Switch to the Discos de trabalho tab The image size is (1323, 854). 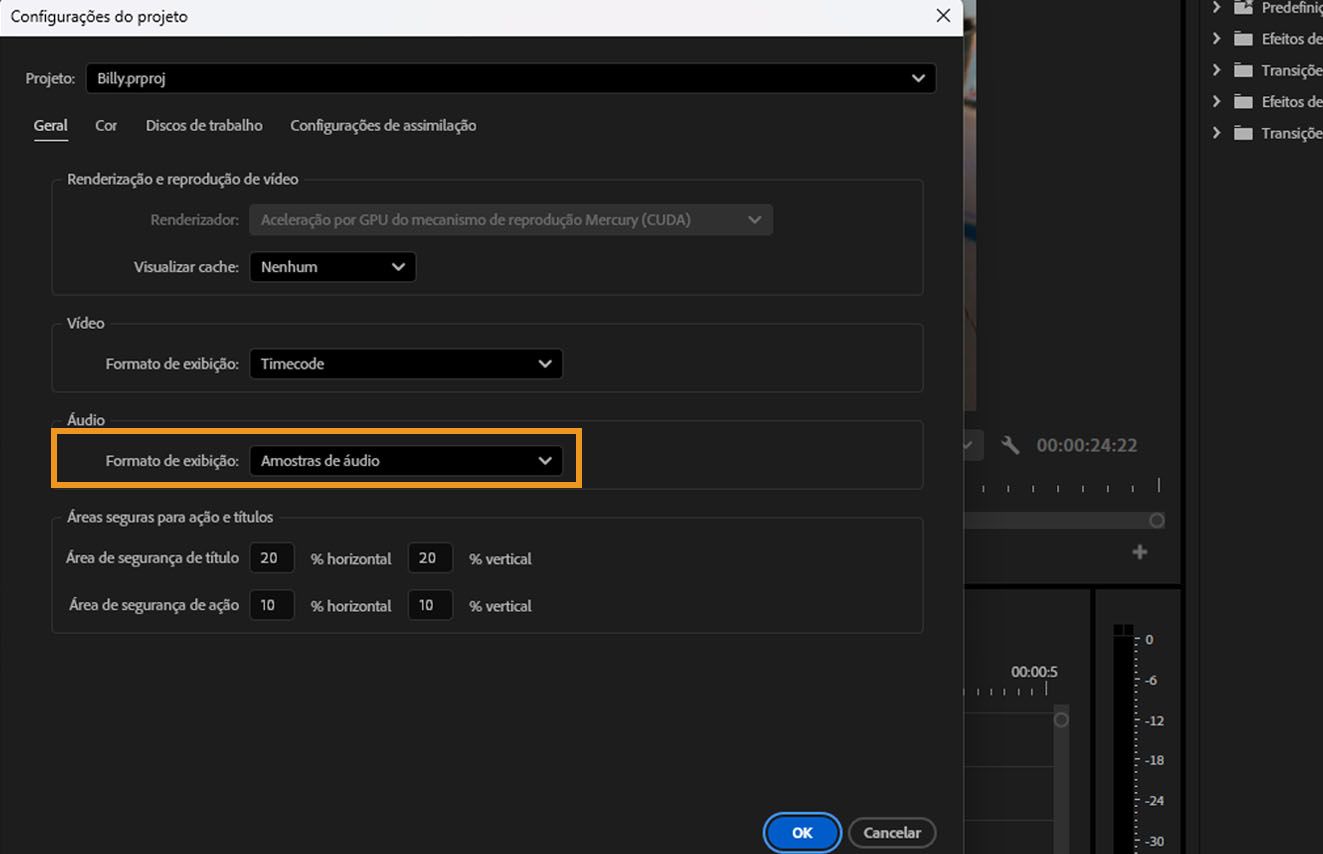[x=203, y=125]
